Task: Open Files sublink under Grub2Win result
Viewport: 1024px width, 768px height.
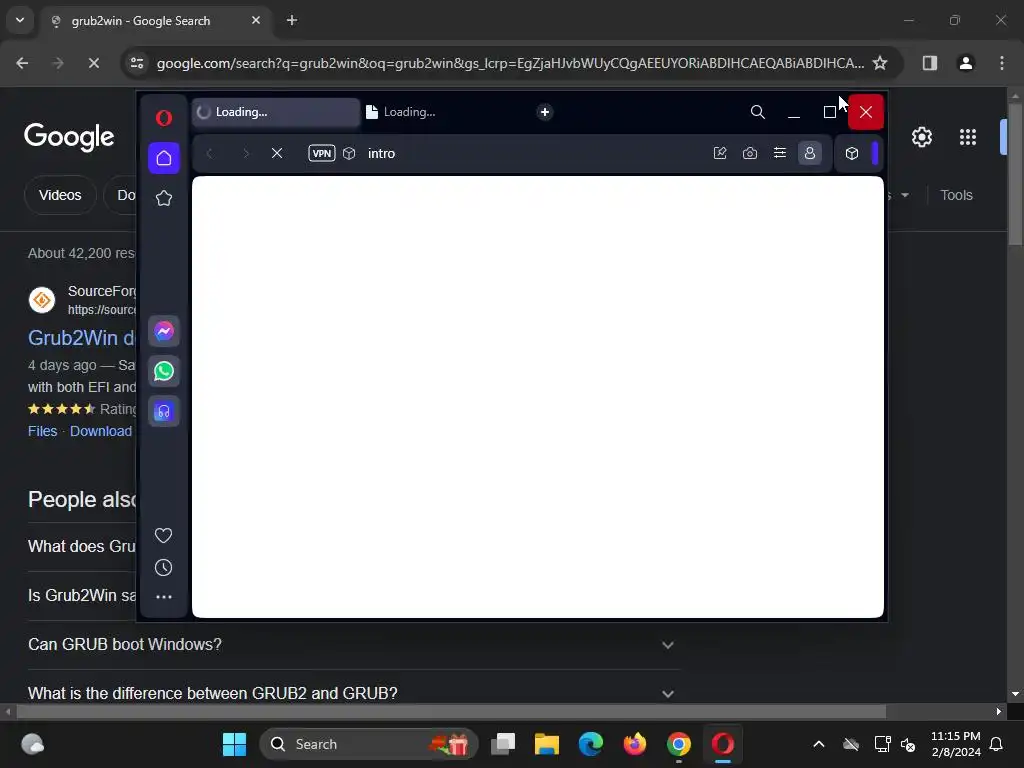Action: coord(42,431)
